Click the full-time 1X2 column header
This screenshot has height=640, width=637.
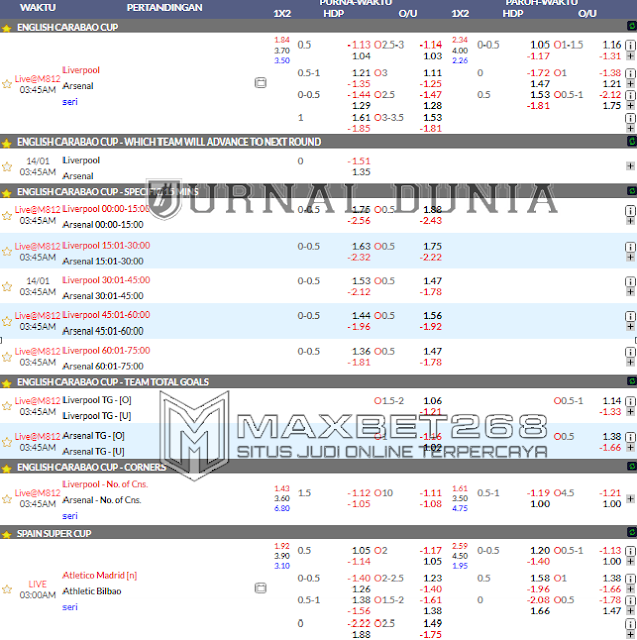coord(282,13)
